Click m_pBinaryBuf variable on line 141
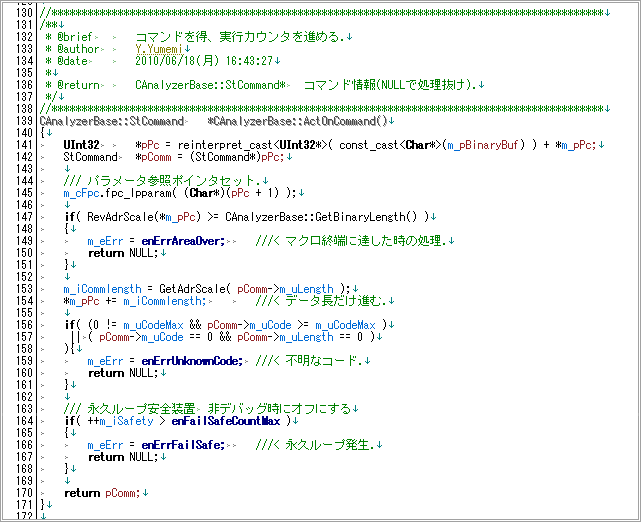 (x=483, y=145)
